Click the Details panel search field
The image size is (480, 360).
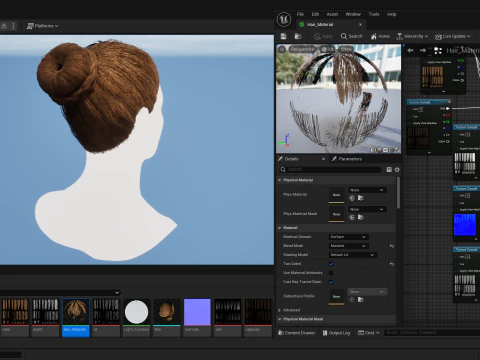pyautogui.click(x=331, y=170)
